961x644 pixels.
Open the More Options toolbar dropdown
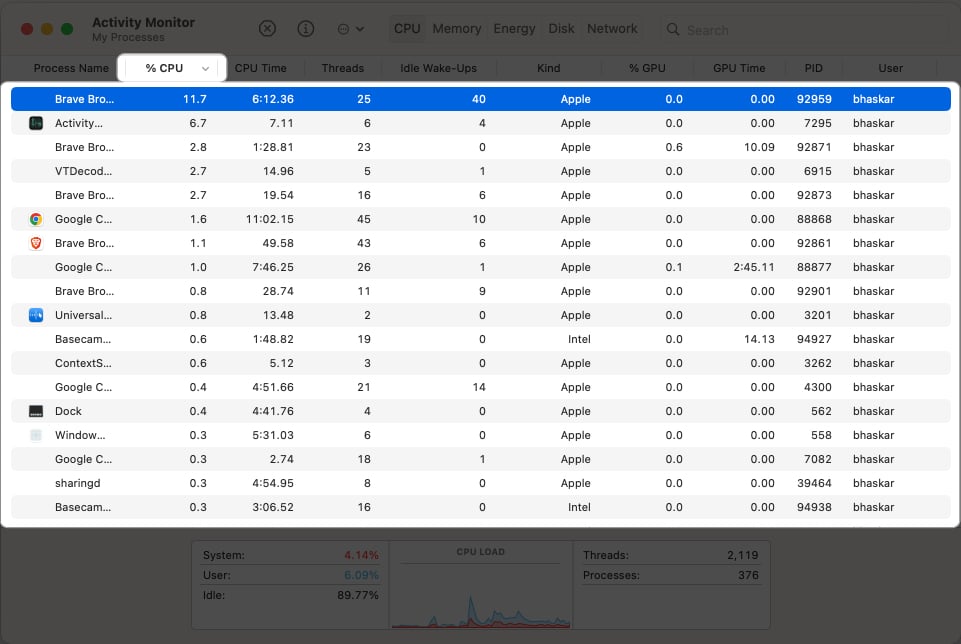[x=345, y=29]
